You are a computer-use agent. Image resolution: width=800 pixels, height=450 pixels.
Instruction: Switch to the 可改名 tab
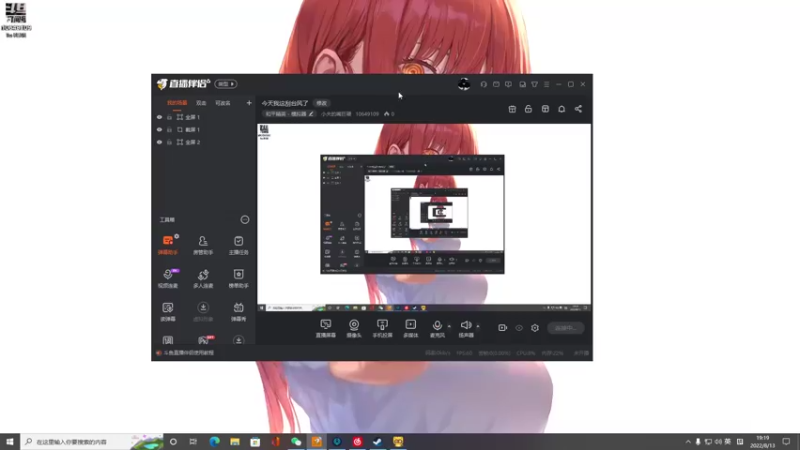coord(222,103)
